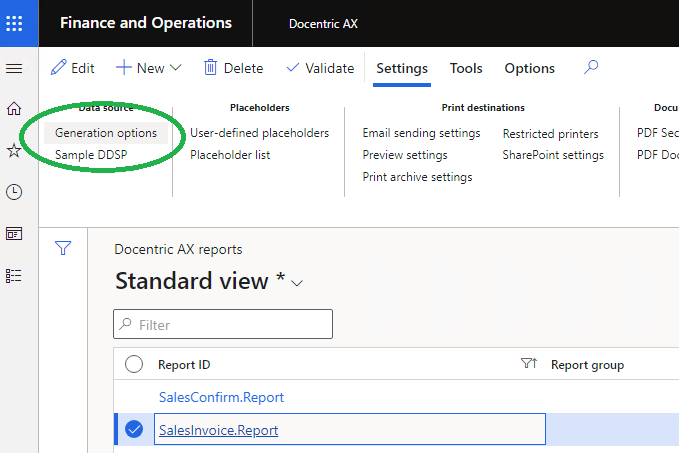Image resolution: width=679 pixels, height=453 pixels.
Task: Open Restricted printers
Action: point(550,134)
